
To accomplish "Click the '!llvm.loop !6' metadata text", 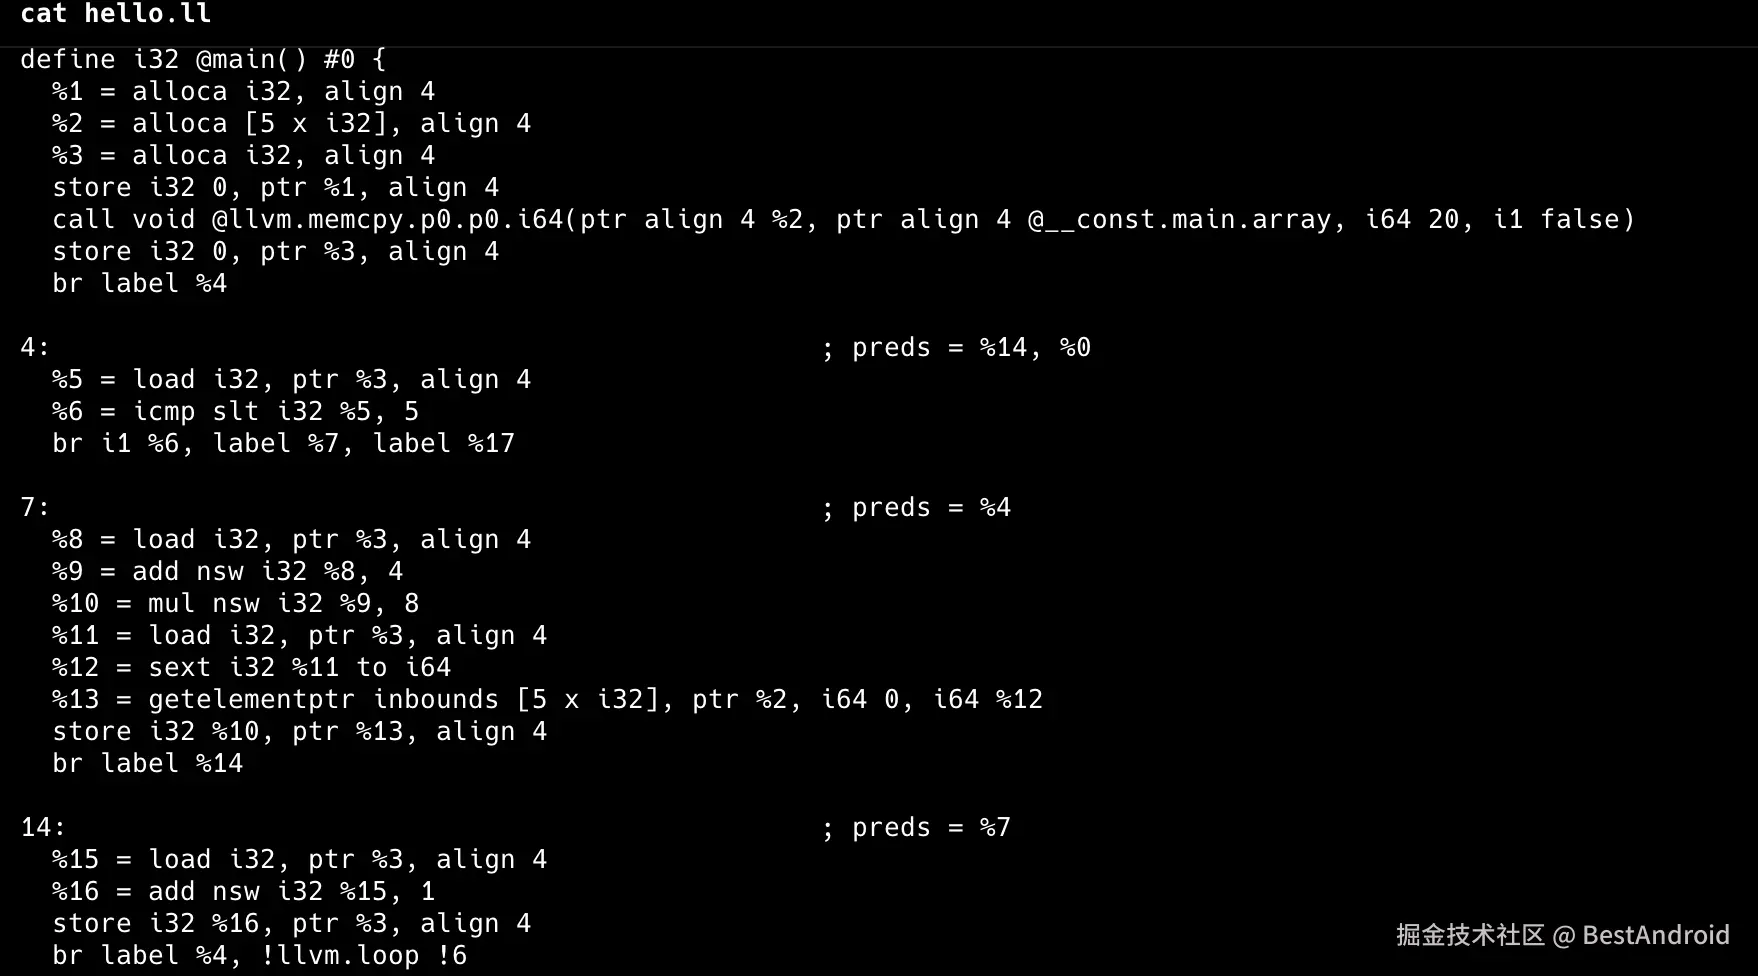I will pyautogui.click(x=364, y=956).
